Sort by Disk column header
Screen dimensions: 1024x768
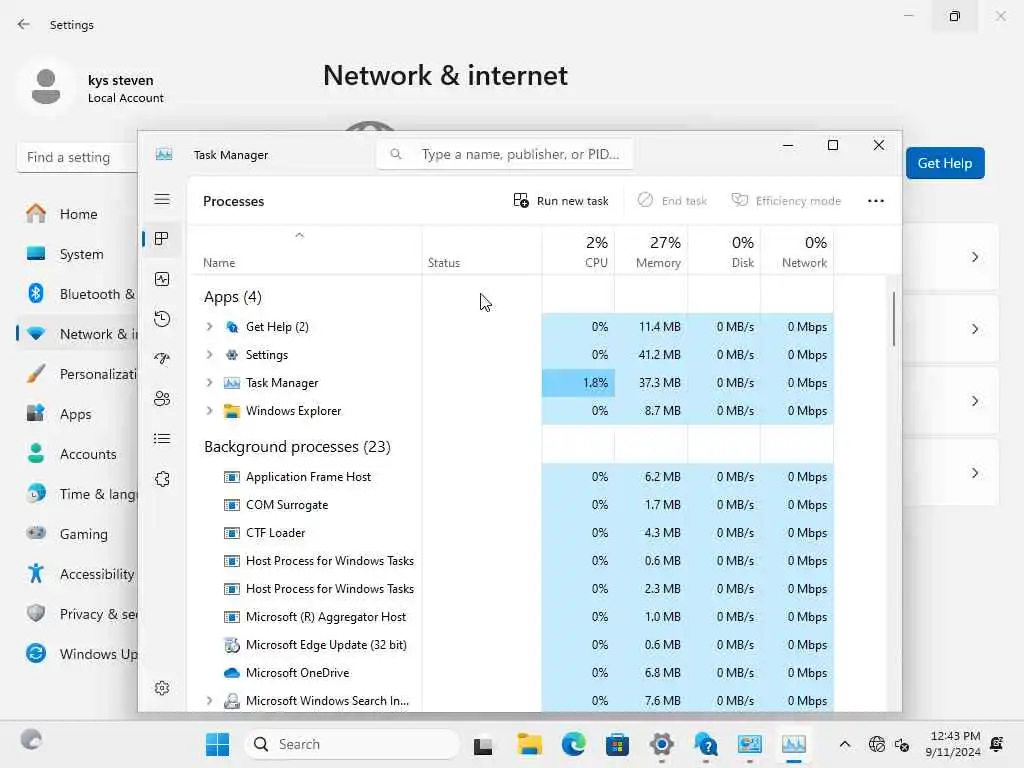(x=724, y=251)
